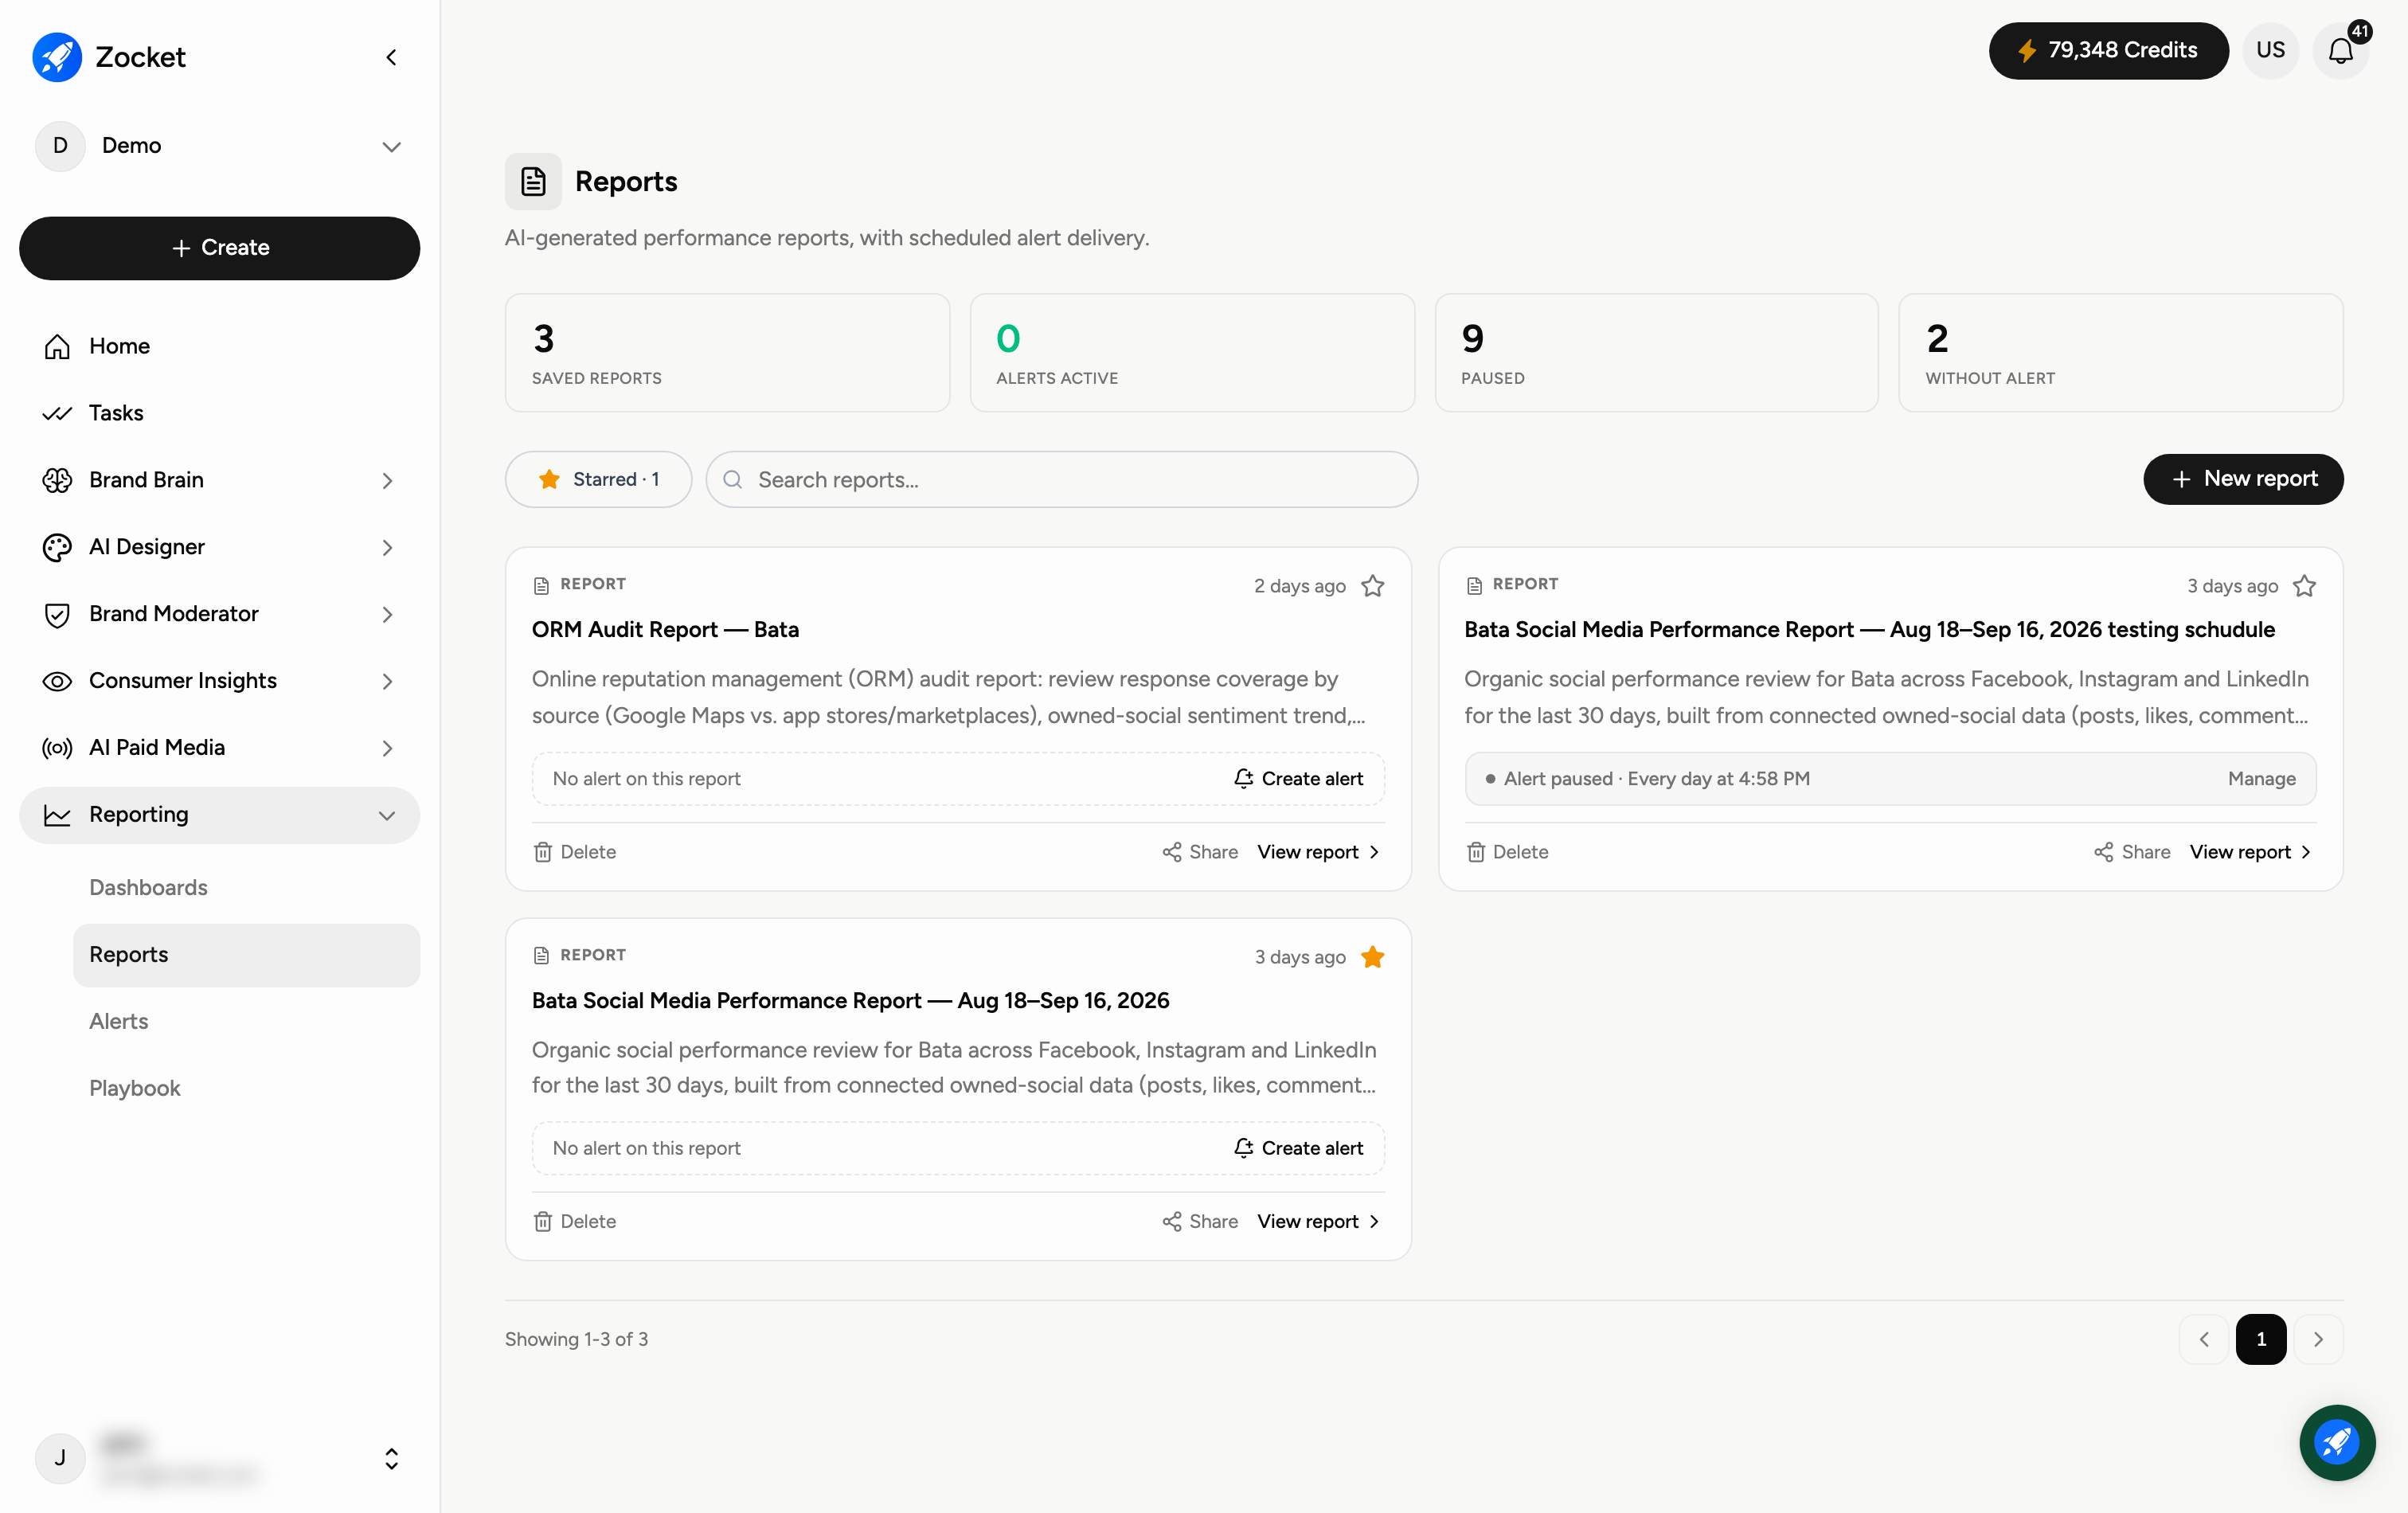This screenshot has width=2408, height=1513.
Task: Expand the AI Paid Media submenu
Action: coord(387,749)
